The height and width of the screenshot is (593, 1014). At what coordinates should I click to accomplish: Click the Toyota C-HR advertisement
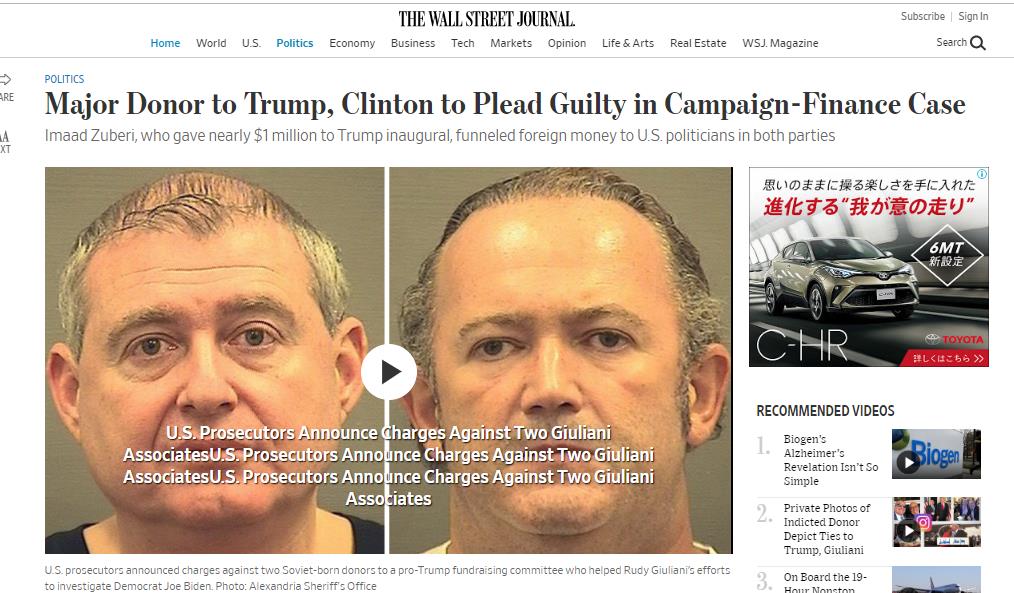coord(868,267)
